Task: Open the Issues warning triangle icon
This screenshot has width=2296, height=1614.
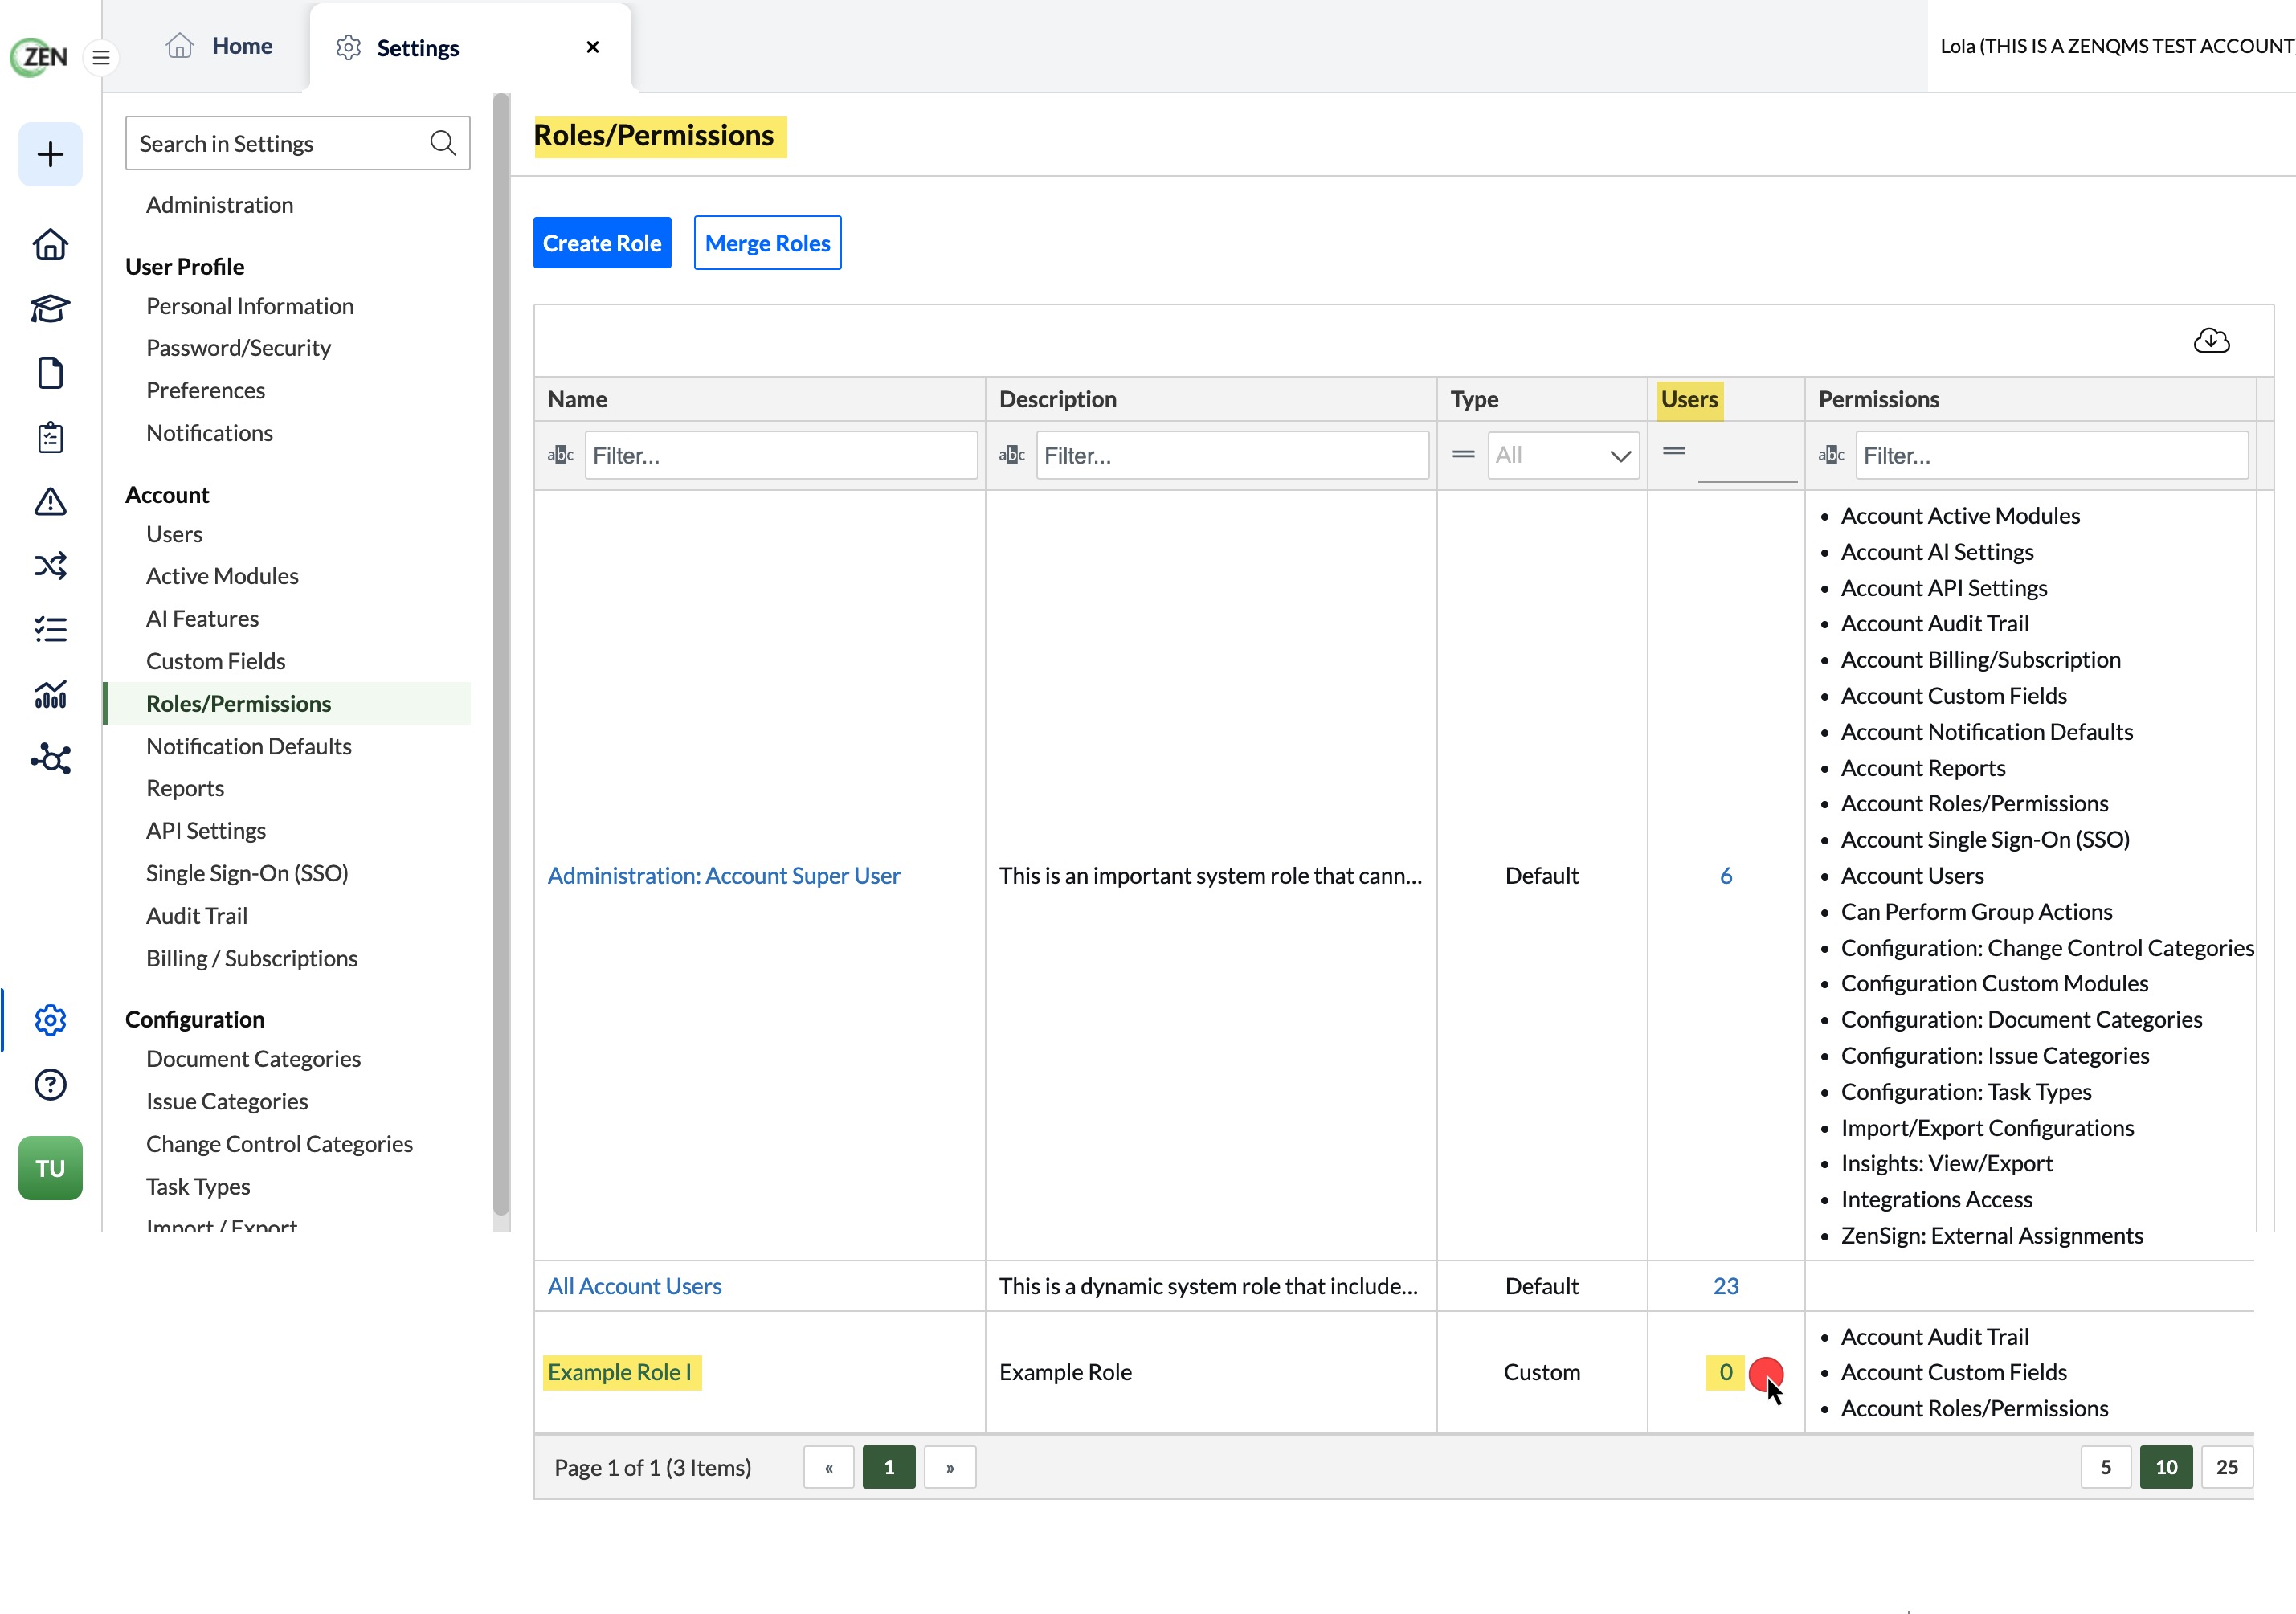Action: [x=50, y=501]
